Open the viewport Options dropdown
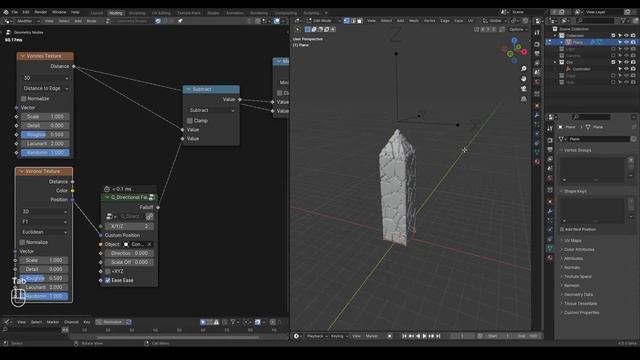 (x=518, y=29)
